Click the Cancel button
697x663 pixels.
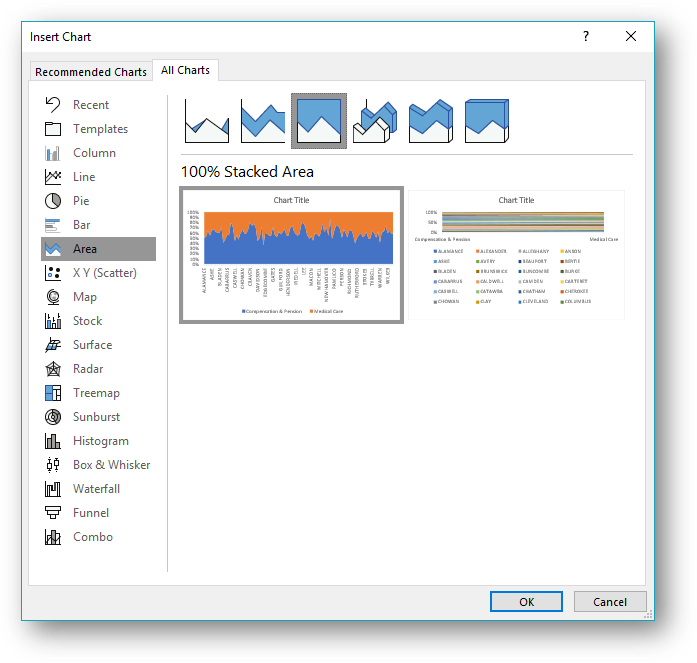[x=609, y=602]
